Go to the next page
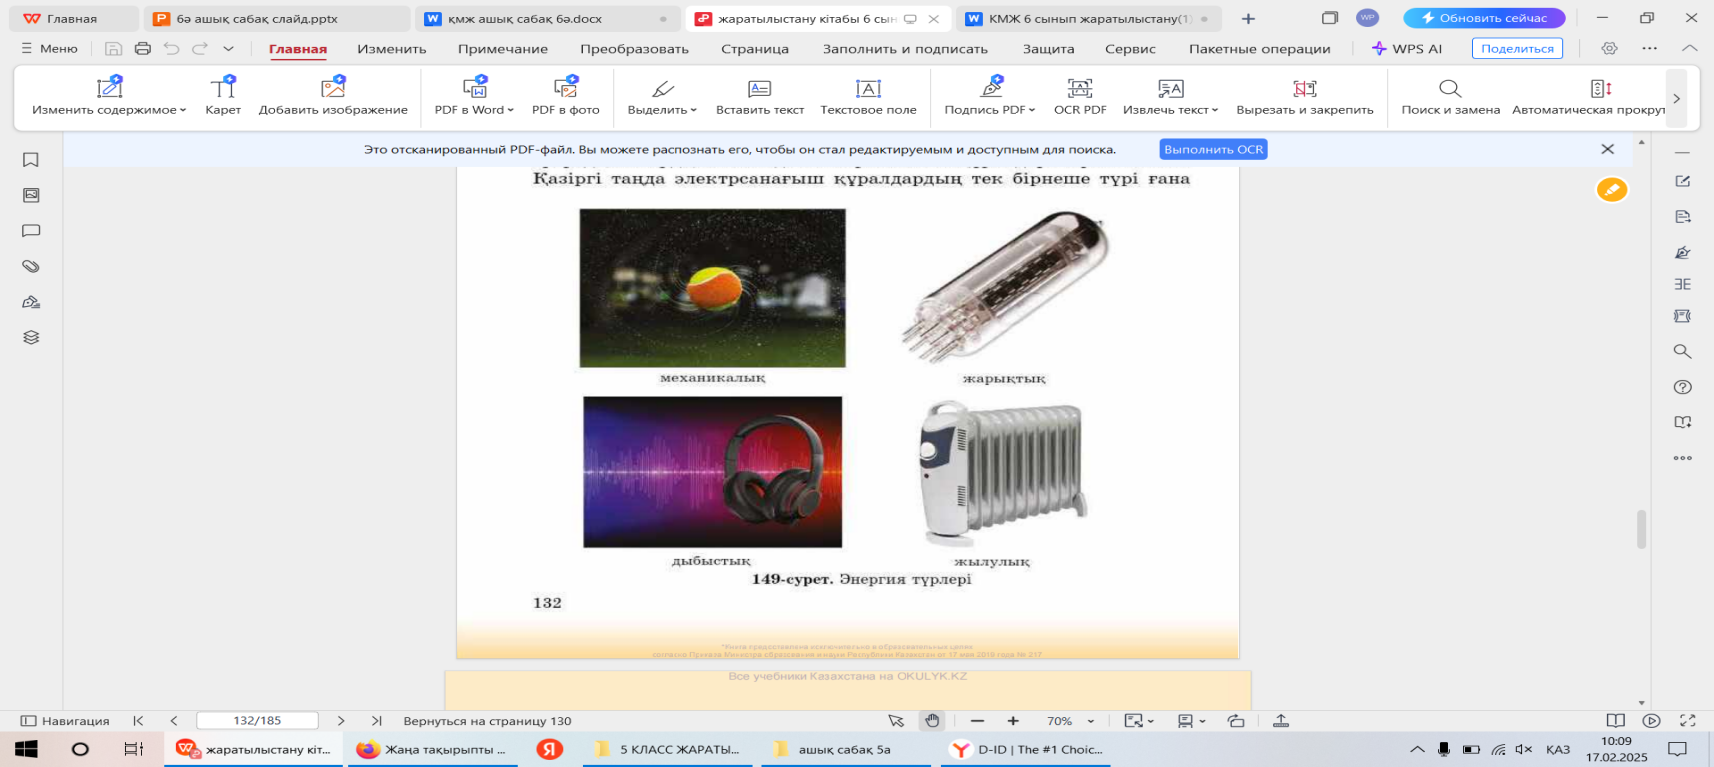Image resolution: width=1714 pixels, height=767 pixels. pos(341,720)
